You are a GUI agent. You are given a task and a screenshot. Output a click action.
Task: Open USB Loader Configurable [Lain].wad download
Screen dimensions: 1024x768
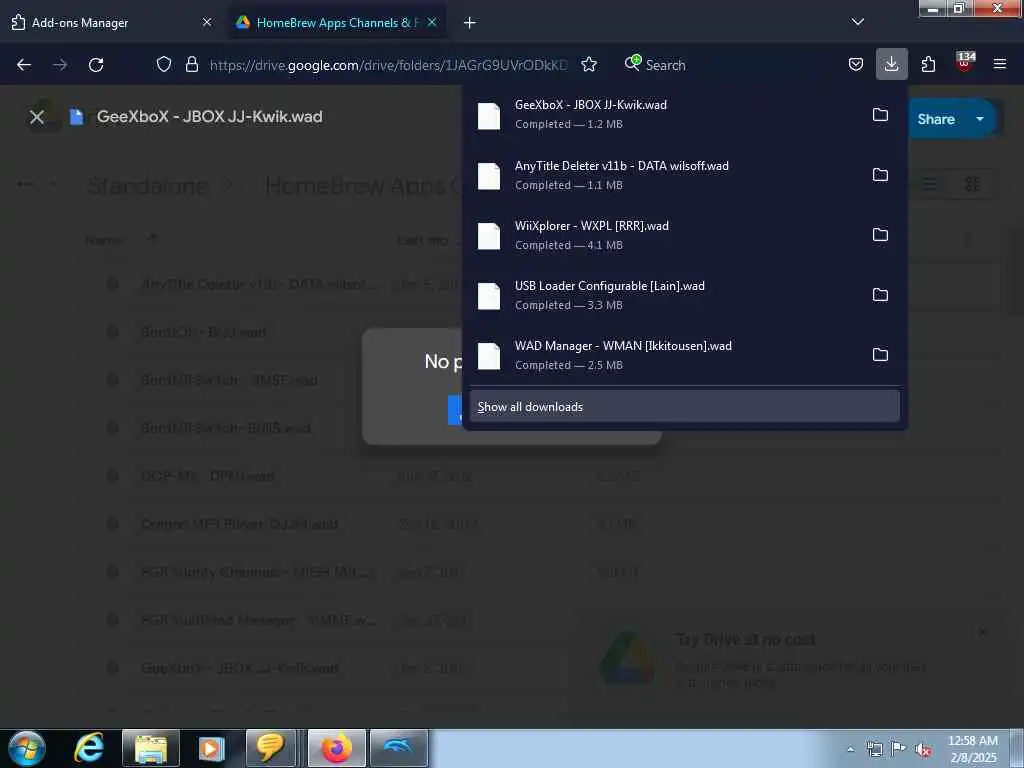pyautogui.click(x=667, y=295)
